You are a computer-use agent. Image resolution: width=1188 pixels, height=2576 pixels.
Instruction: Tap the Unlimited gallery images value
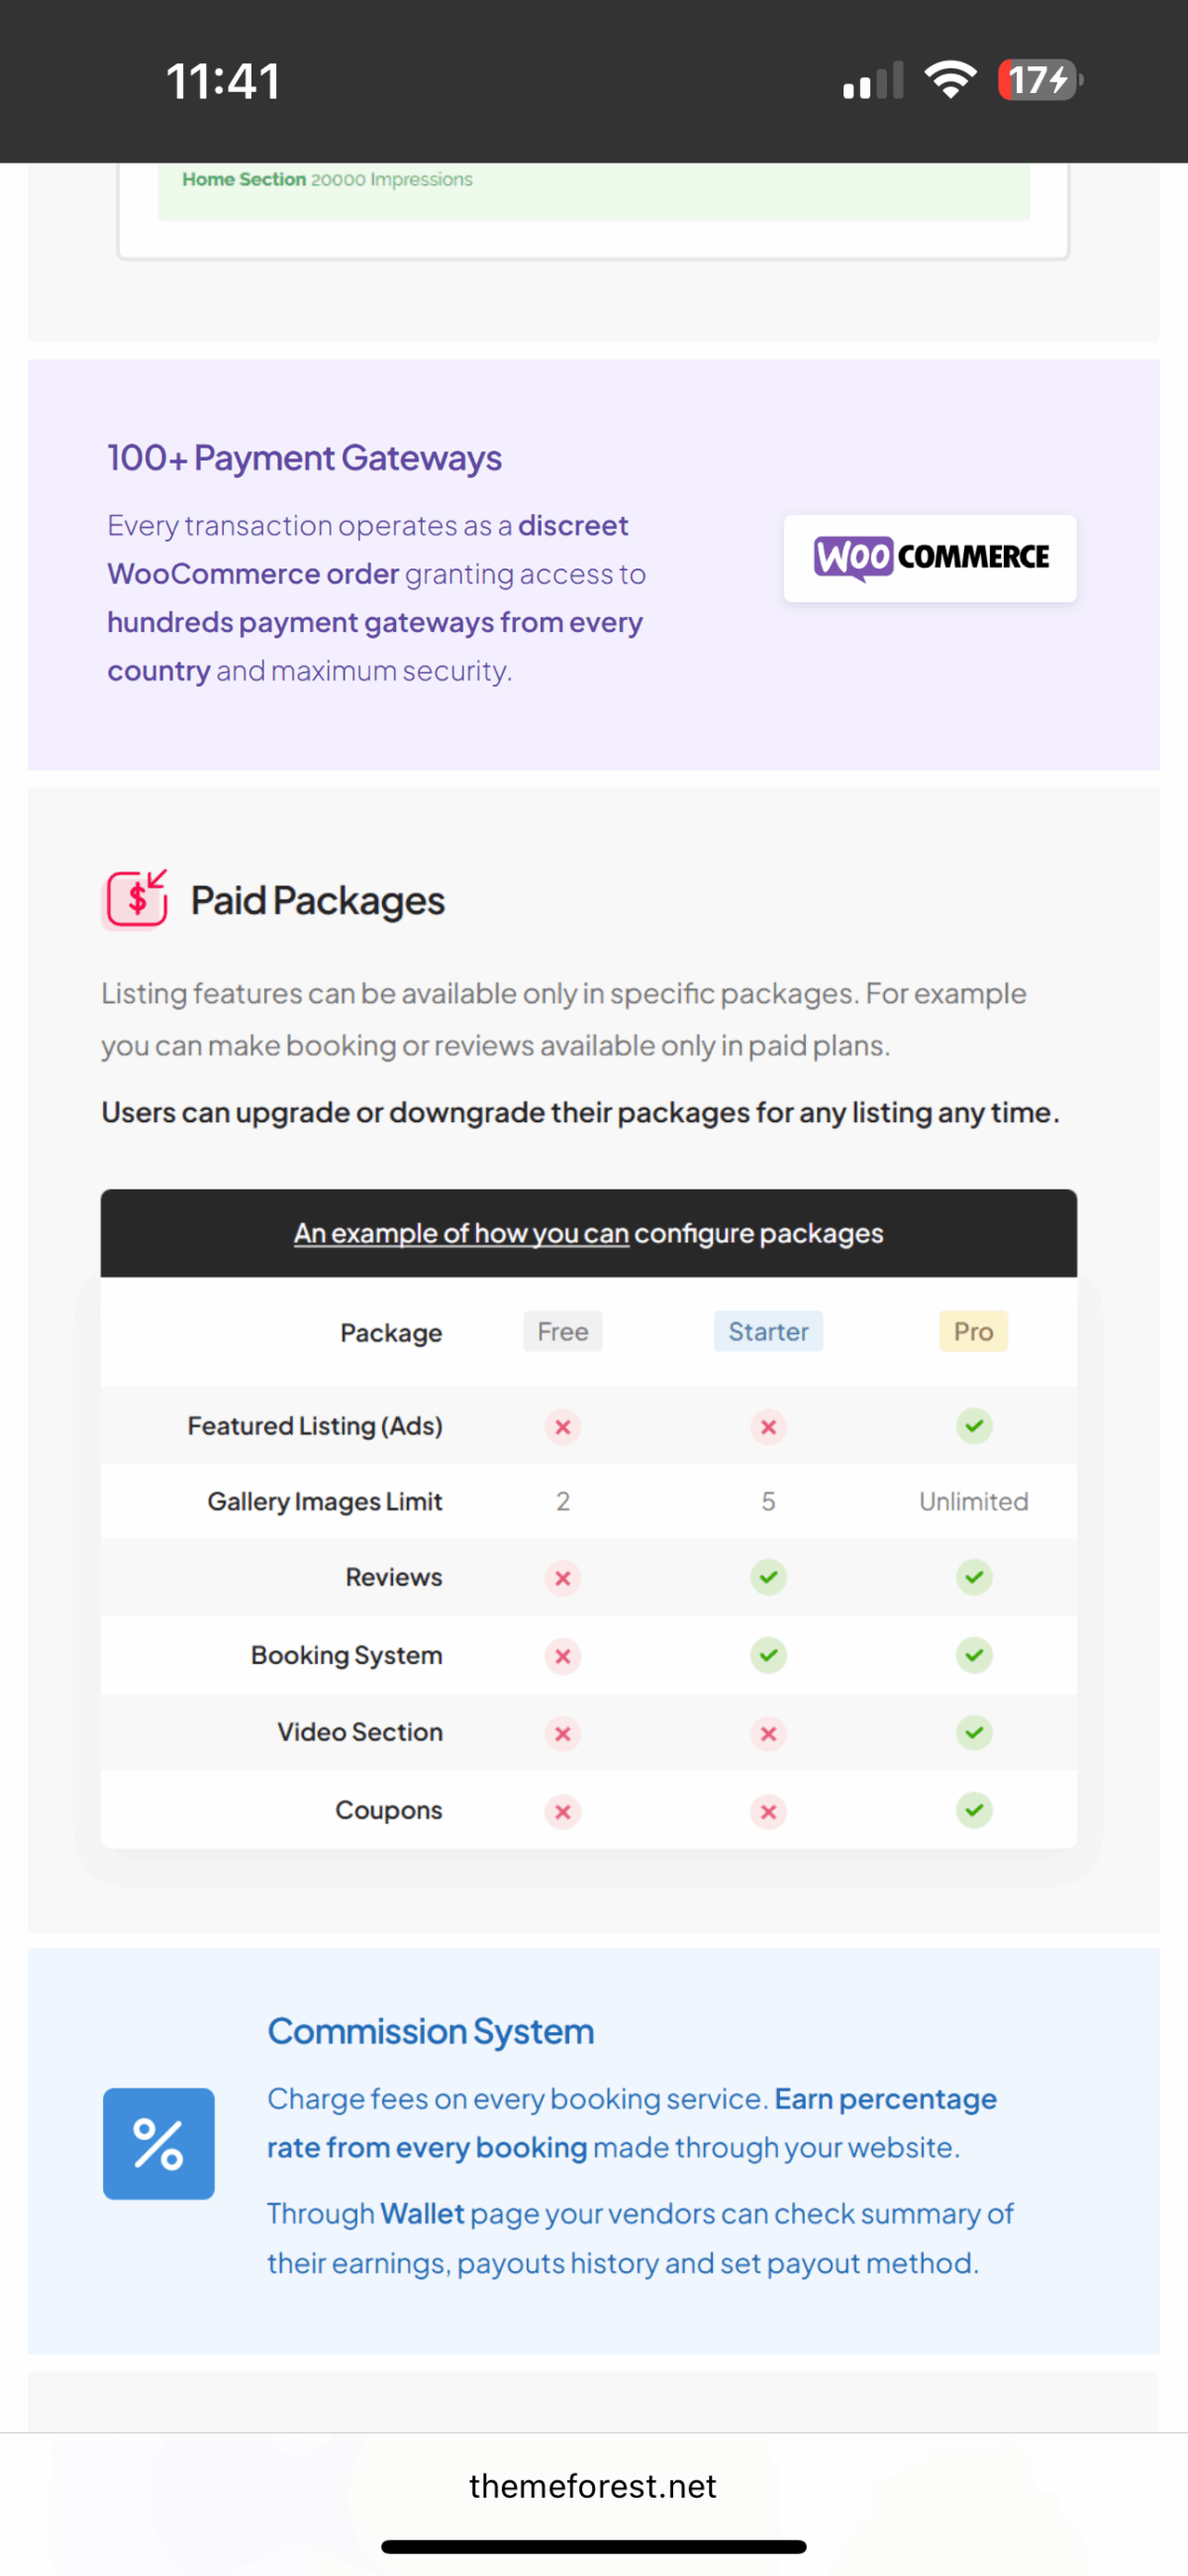[973, 1501]
